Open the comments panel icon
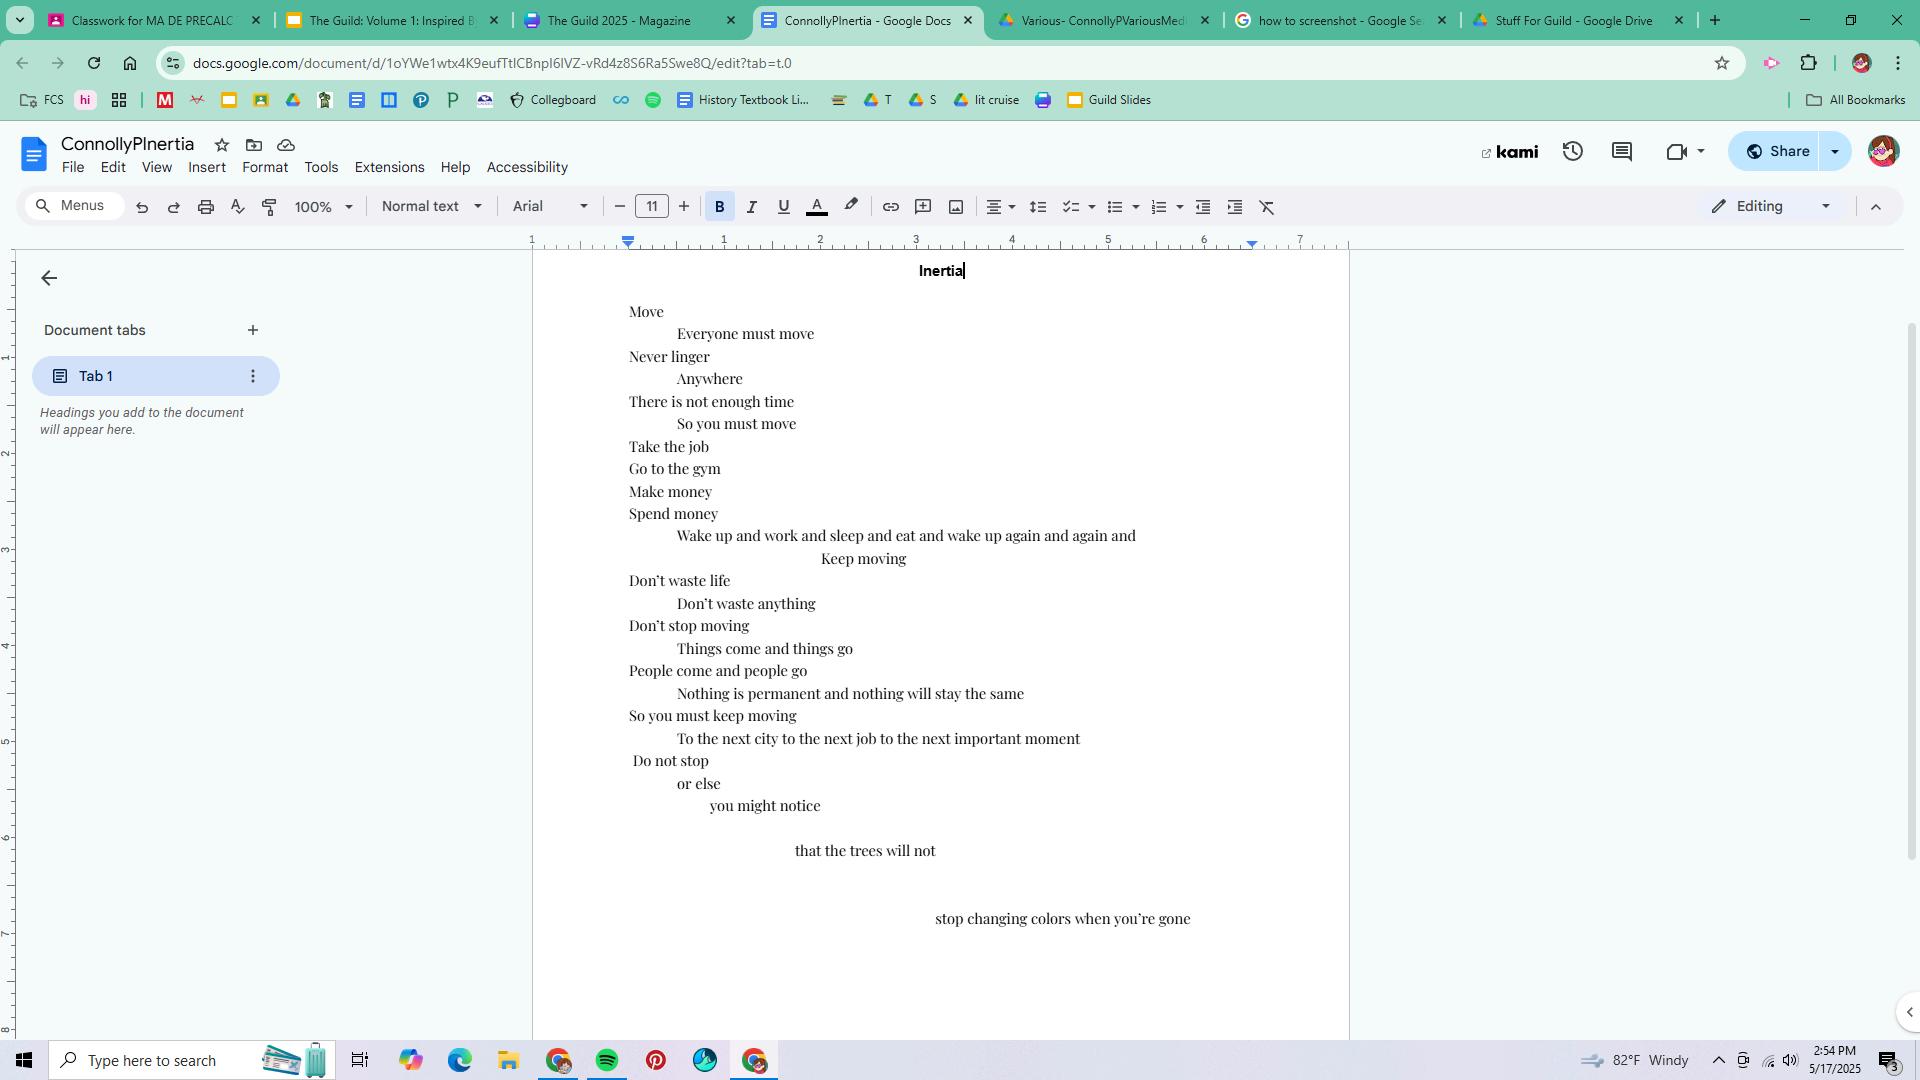 click(1622, 152)
